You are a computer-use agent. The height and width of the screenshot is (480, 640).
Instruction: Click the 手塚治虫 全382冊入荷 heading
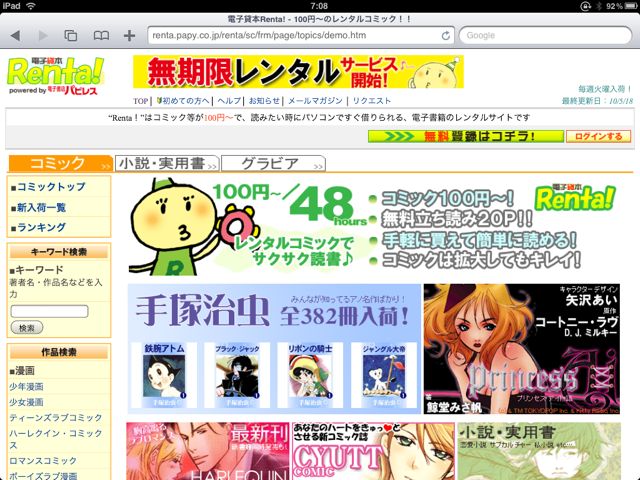tap(272, 311)
